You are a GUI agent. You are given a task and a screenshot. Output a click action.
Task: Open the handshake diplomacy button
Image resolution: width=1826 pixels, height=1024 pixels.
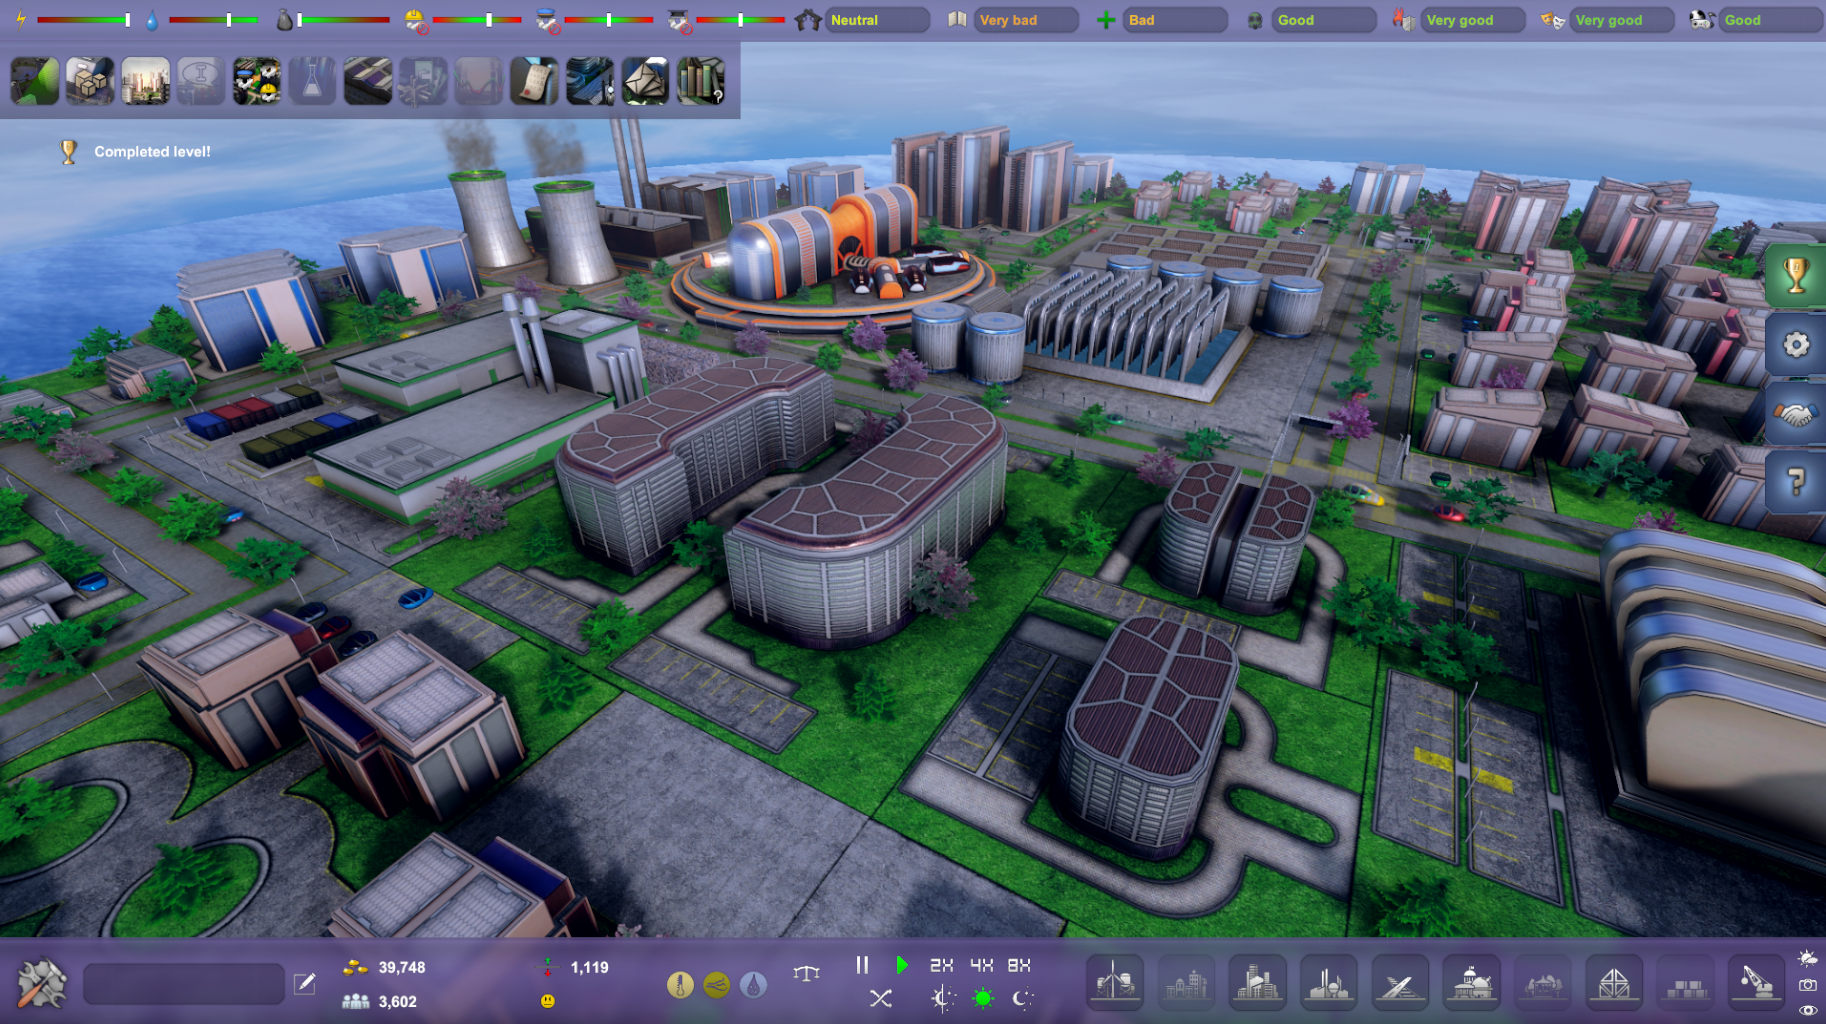[x=1796, y=414]
